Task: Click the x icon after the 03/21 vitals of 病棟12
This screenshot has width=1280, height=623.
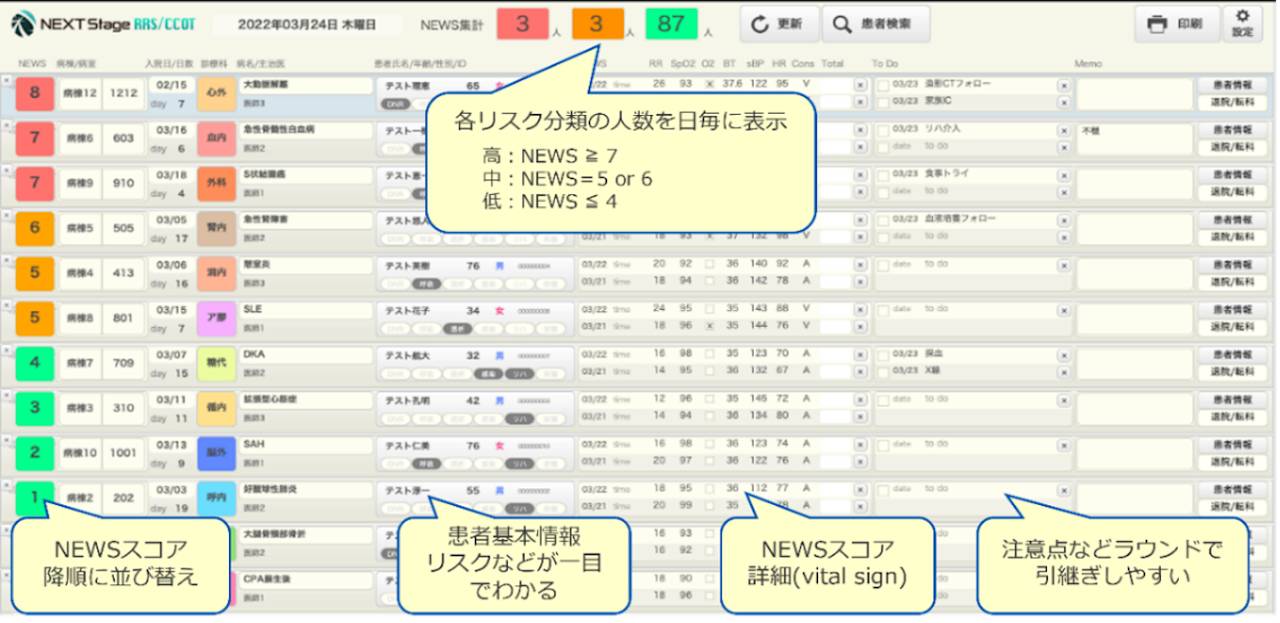Action: click(x=860, y=101)
